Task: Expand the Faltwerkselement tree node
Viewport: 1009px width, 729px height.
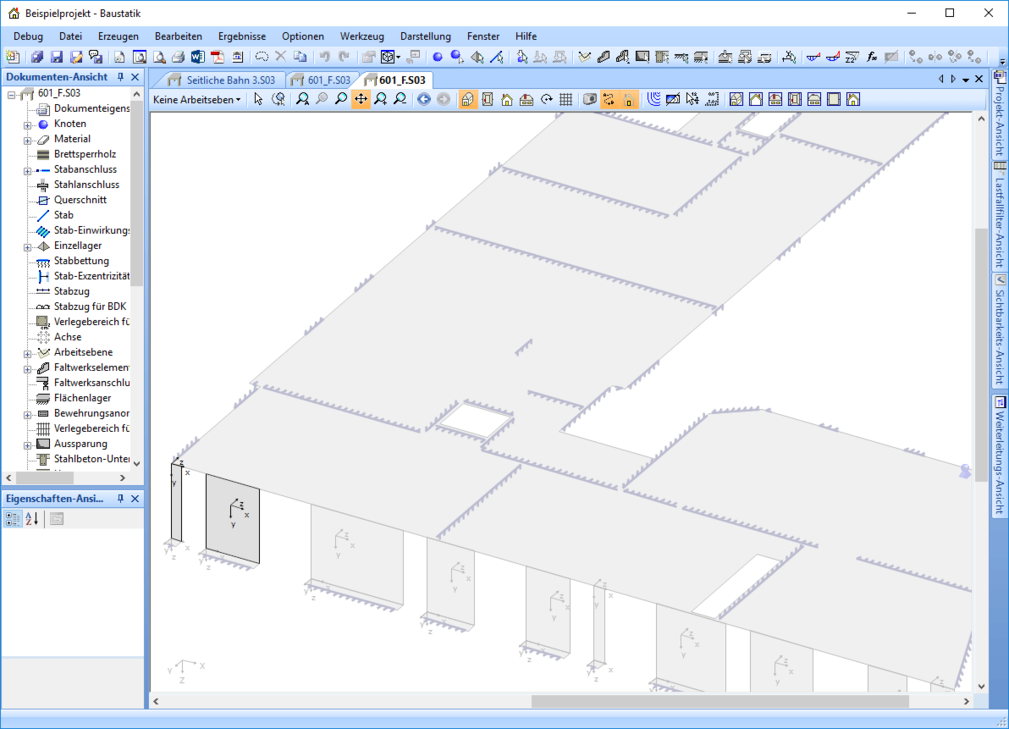Action: 28,368
